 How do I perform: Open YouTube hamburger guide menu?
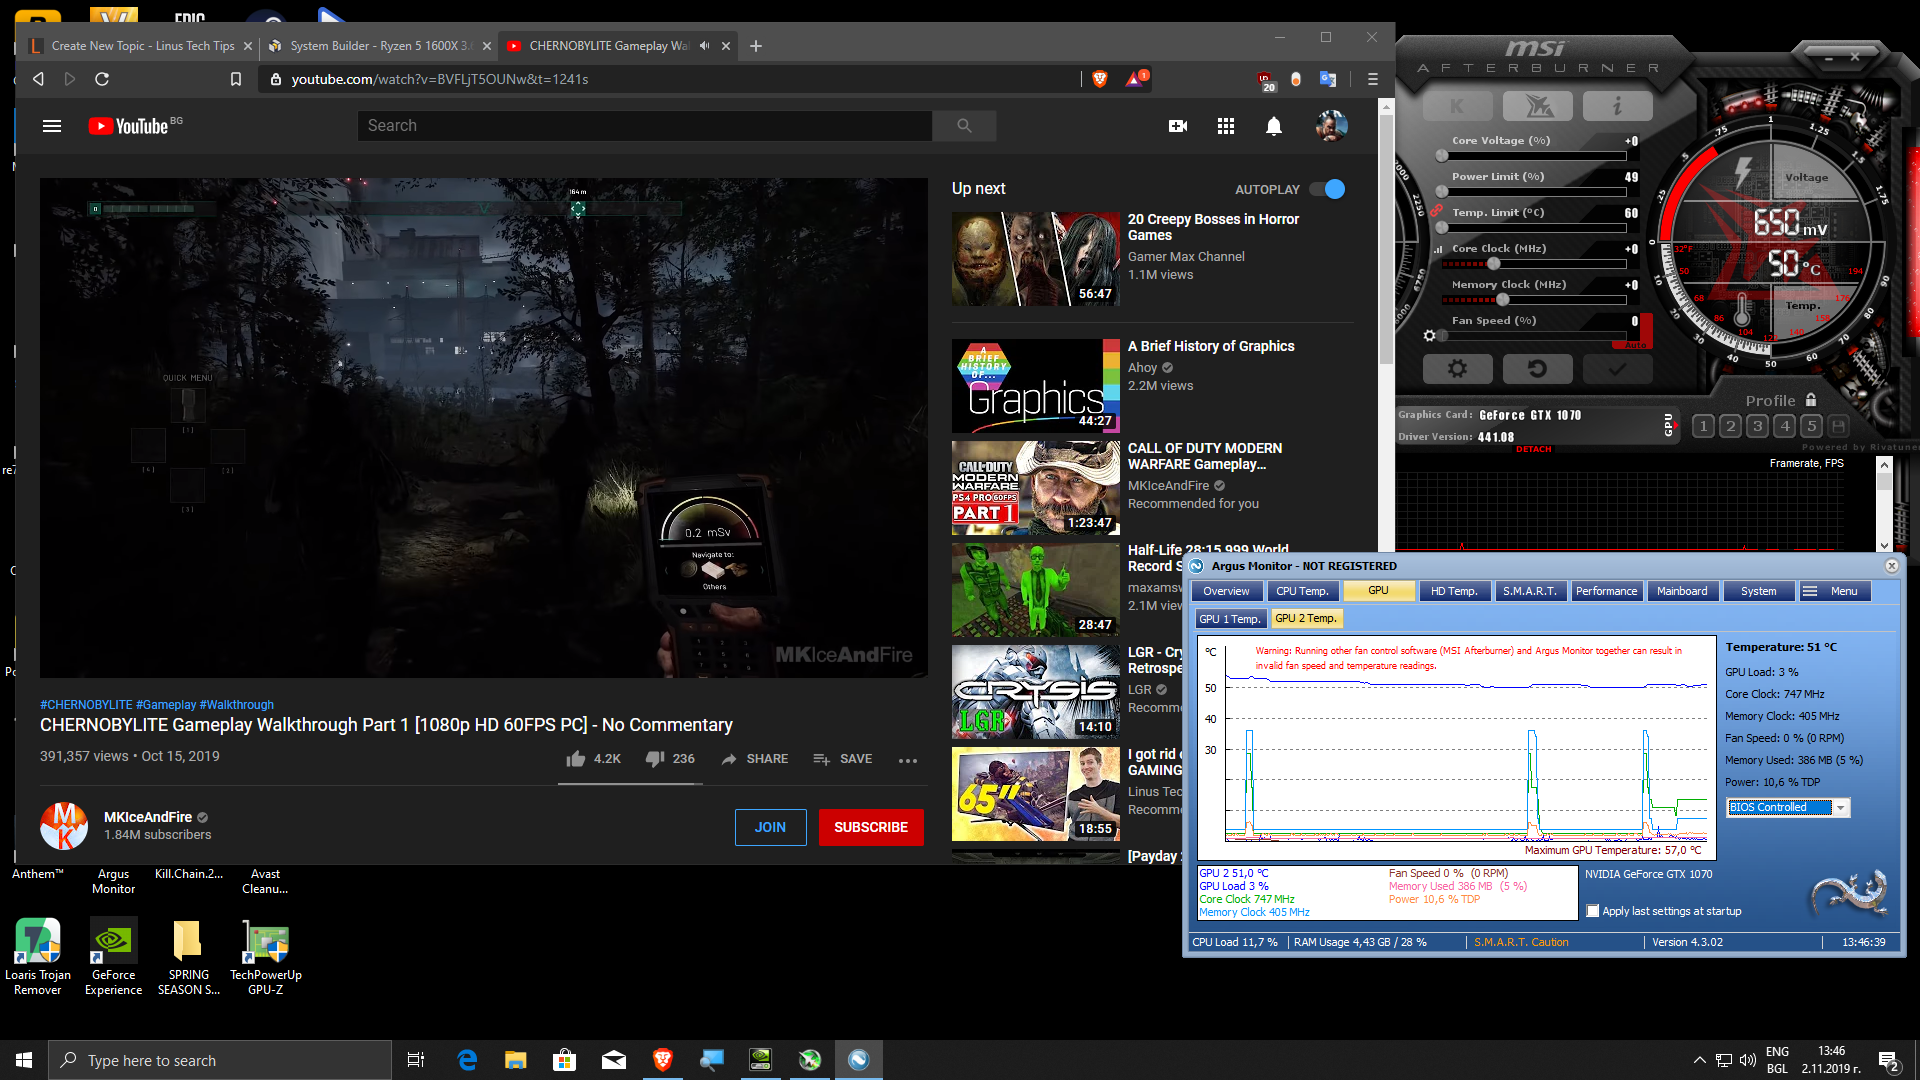[52, 126]
